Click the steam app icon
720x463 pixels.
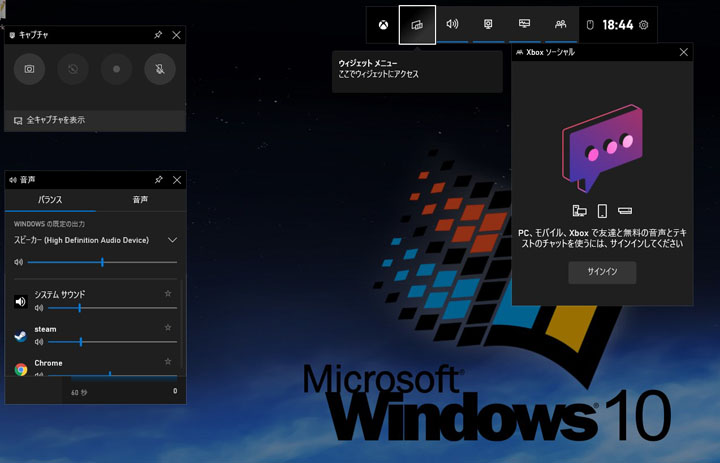pos(21,336)
